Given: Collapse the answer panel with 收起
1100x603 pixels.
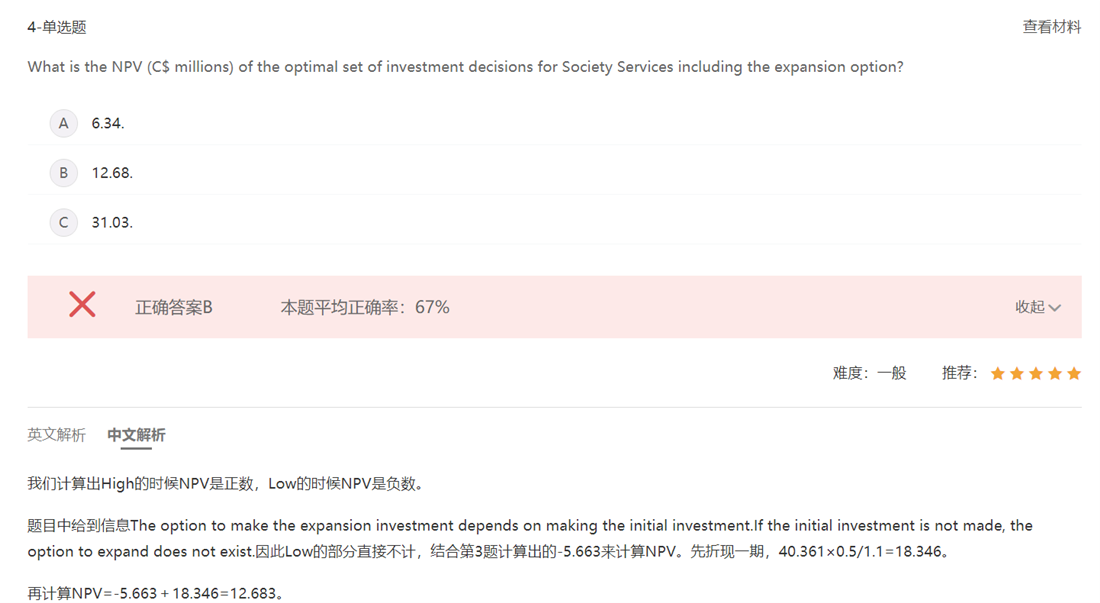Looking at the screenshot, I should pyautogui.click(x=1037, y=307).
